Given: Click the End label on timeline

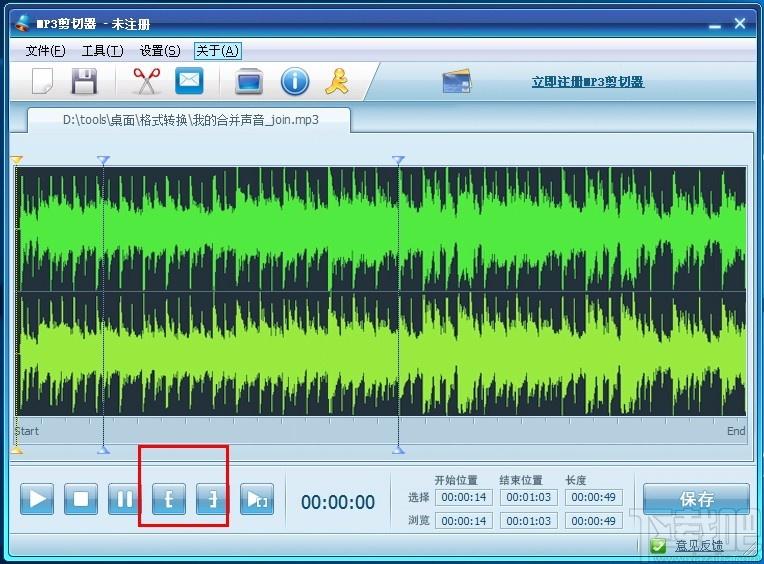Looking at the screenshot, I should click(736, 431).
